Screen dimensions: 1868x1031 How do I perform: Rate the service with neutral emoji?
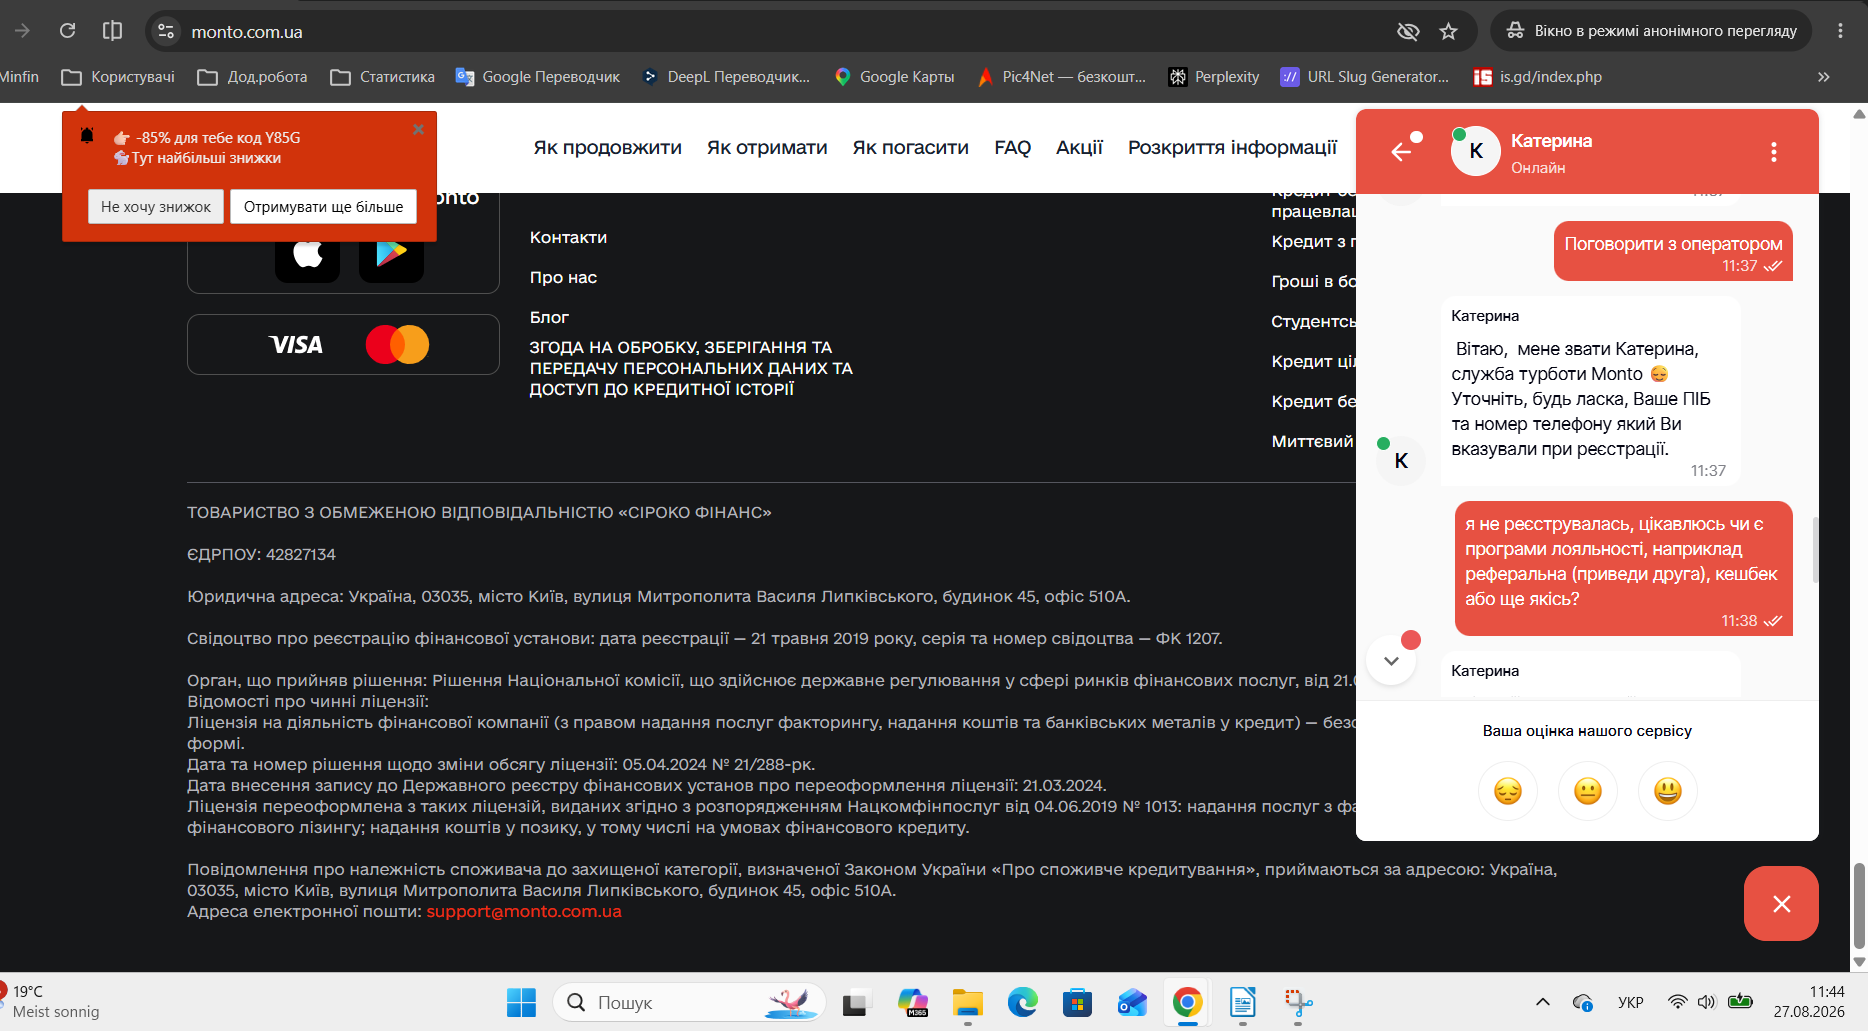(1588, 791)
